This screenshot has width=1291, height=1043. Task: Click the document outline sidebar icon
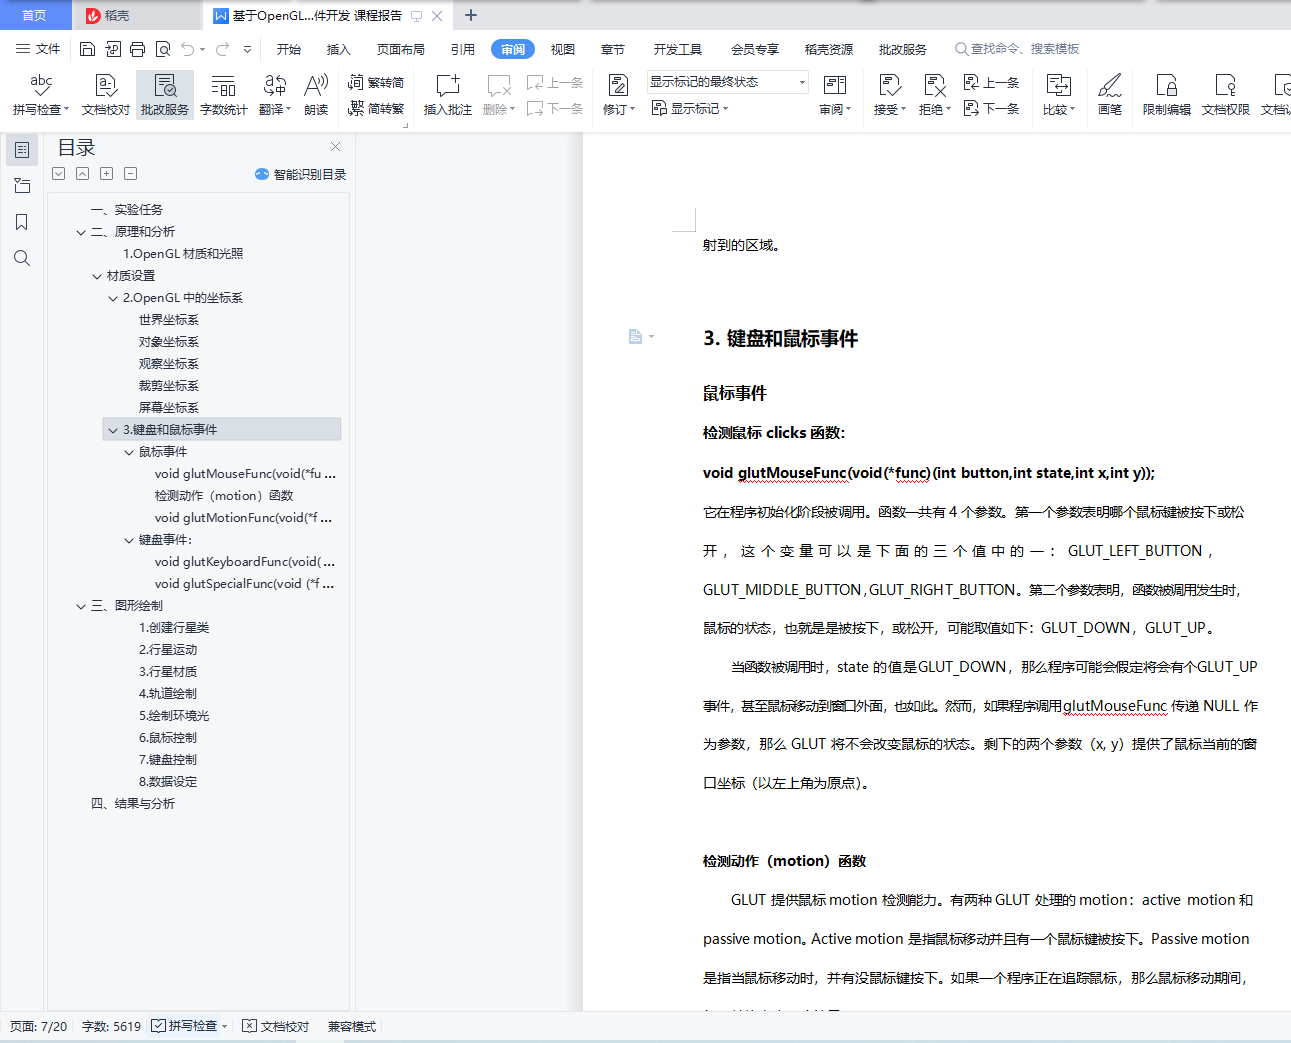(22, 150)
